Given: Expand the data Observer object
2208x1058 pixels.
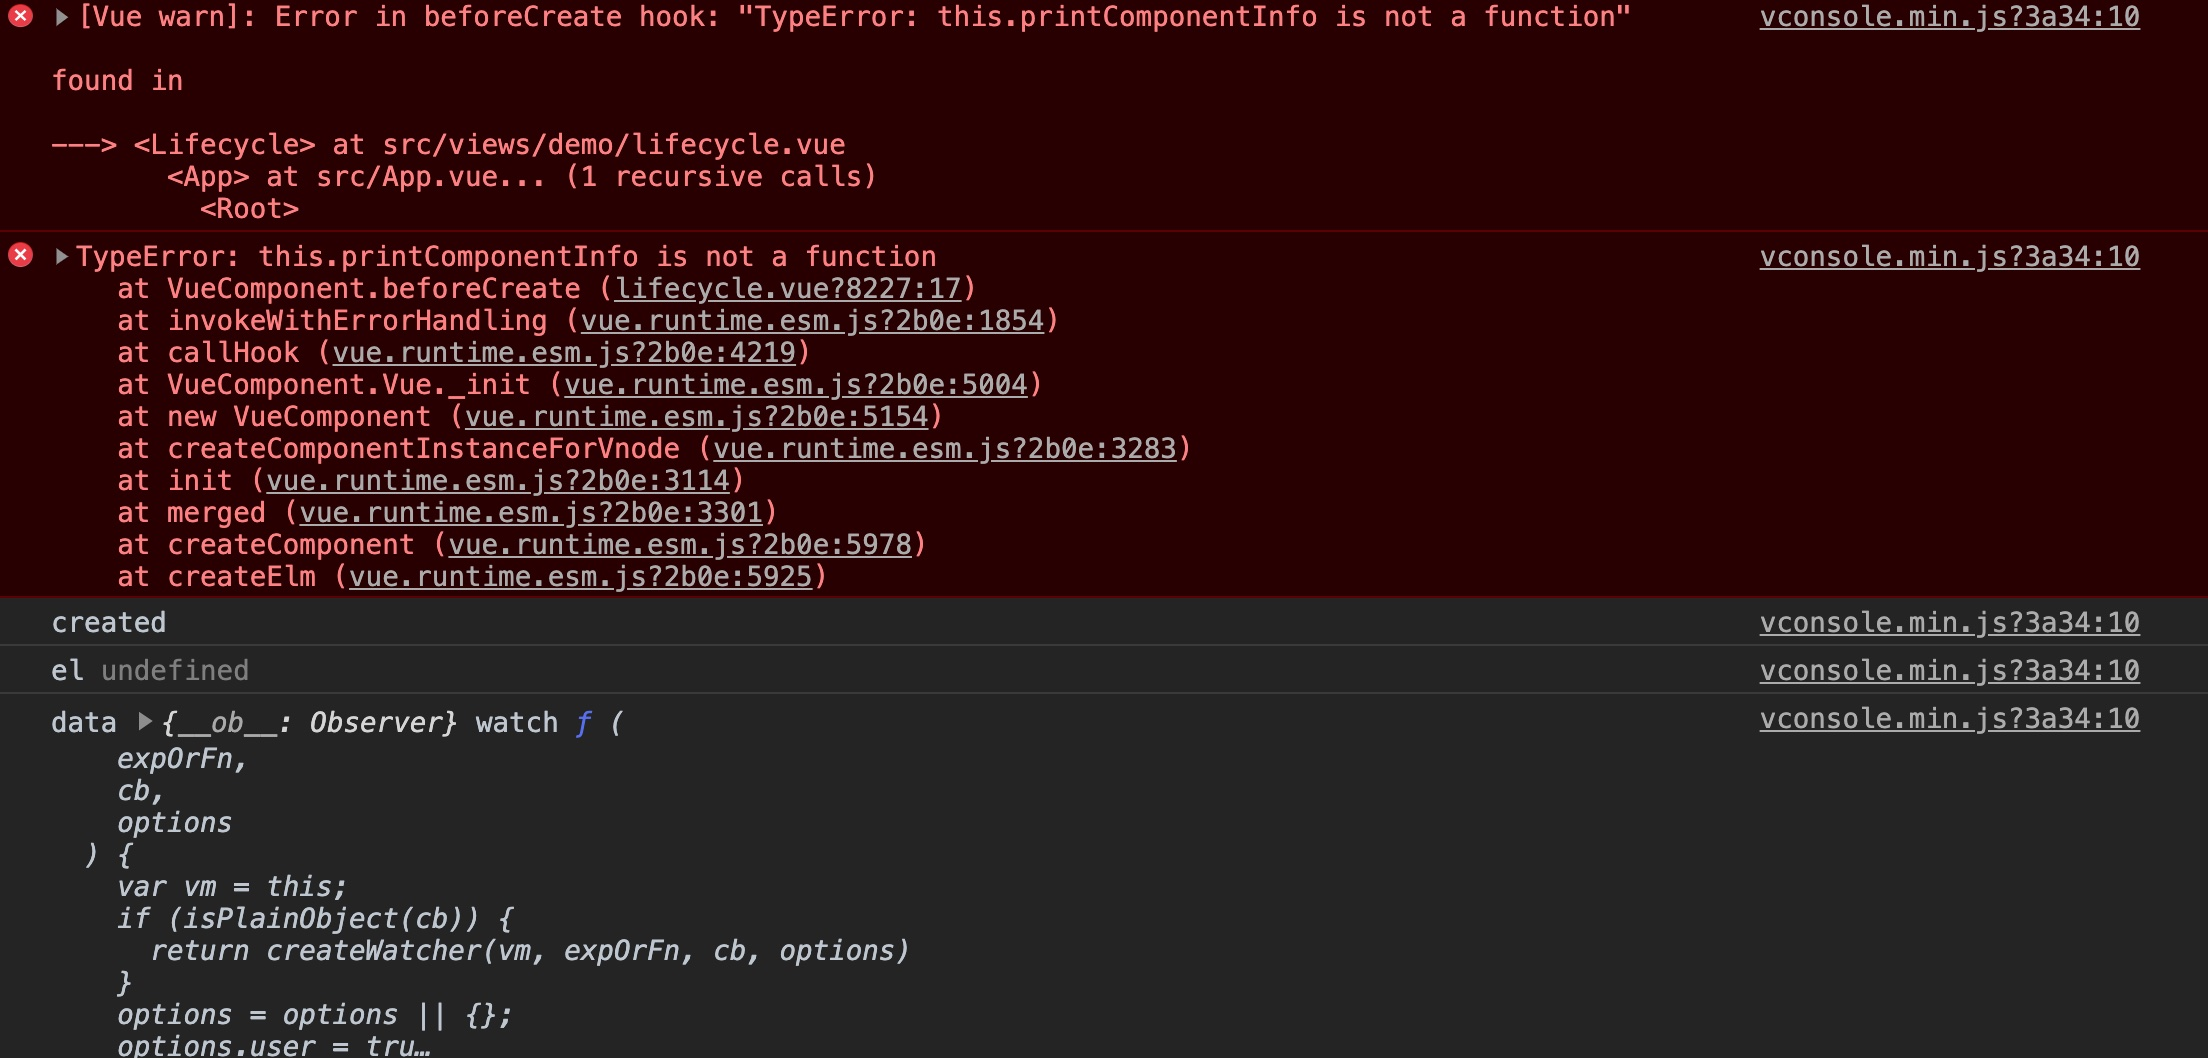Looking at the screenshot, I should 145,721.
